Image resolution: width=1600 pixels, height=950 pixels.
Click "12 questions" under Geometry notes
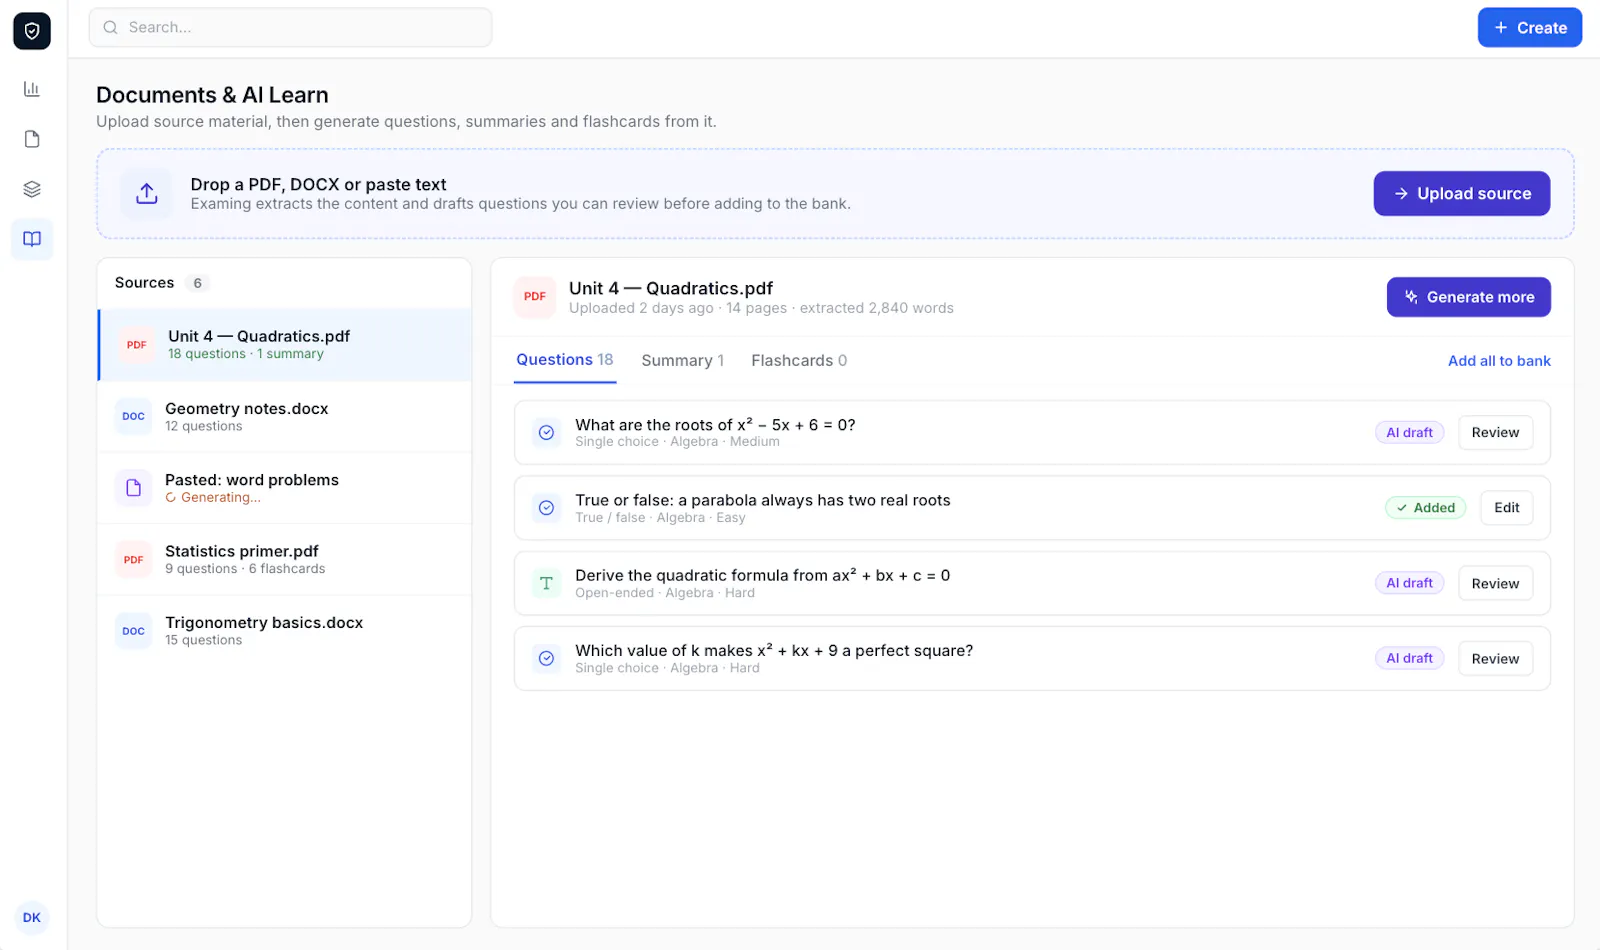pyautogui.click(x=204, y=426)
